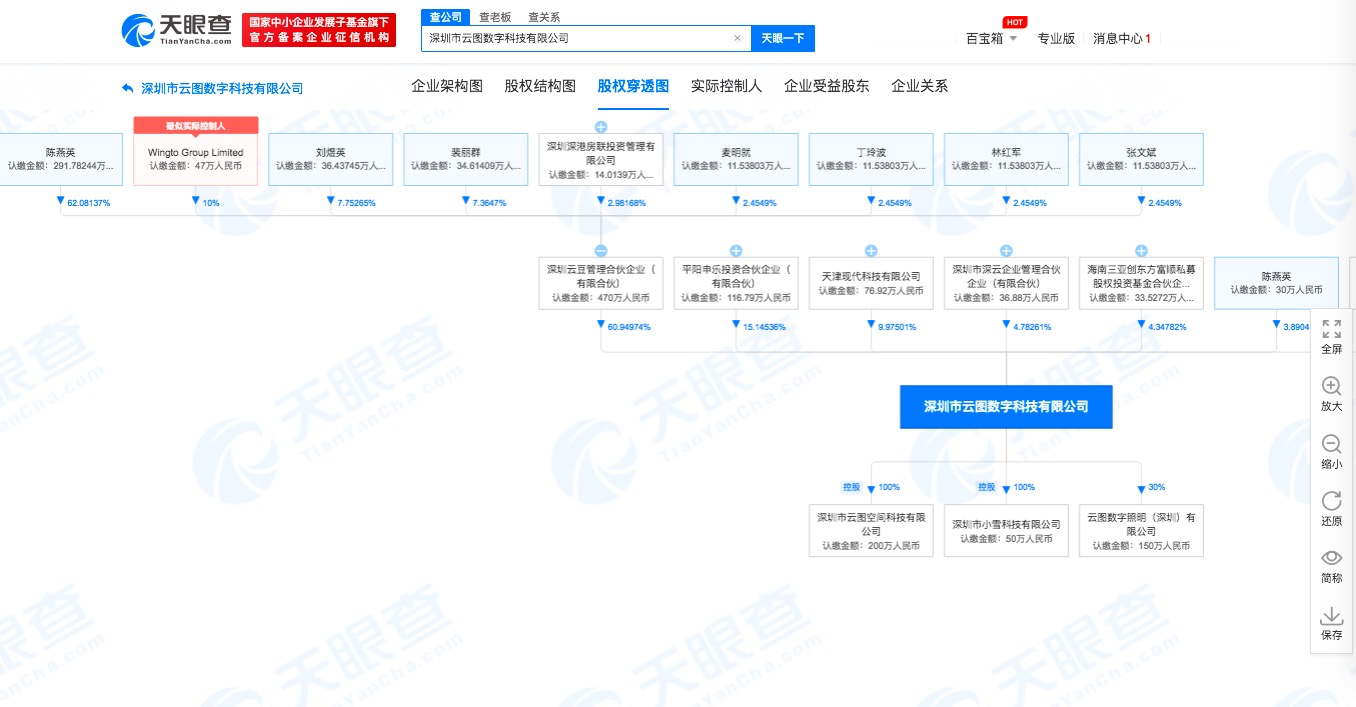Viewport: 1356px width, 707px height.
Task: Zoom in with the 放大 magnifier icon
Action: (x=1331, y=386)
